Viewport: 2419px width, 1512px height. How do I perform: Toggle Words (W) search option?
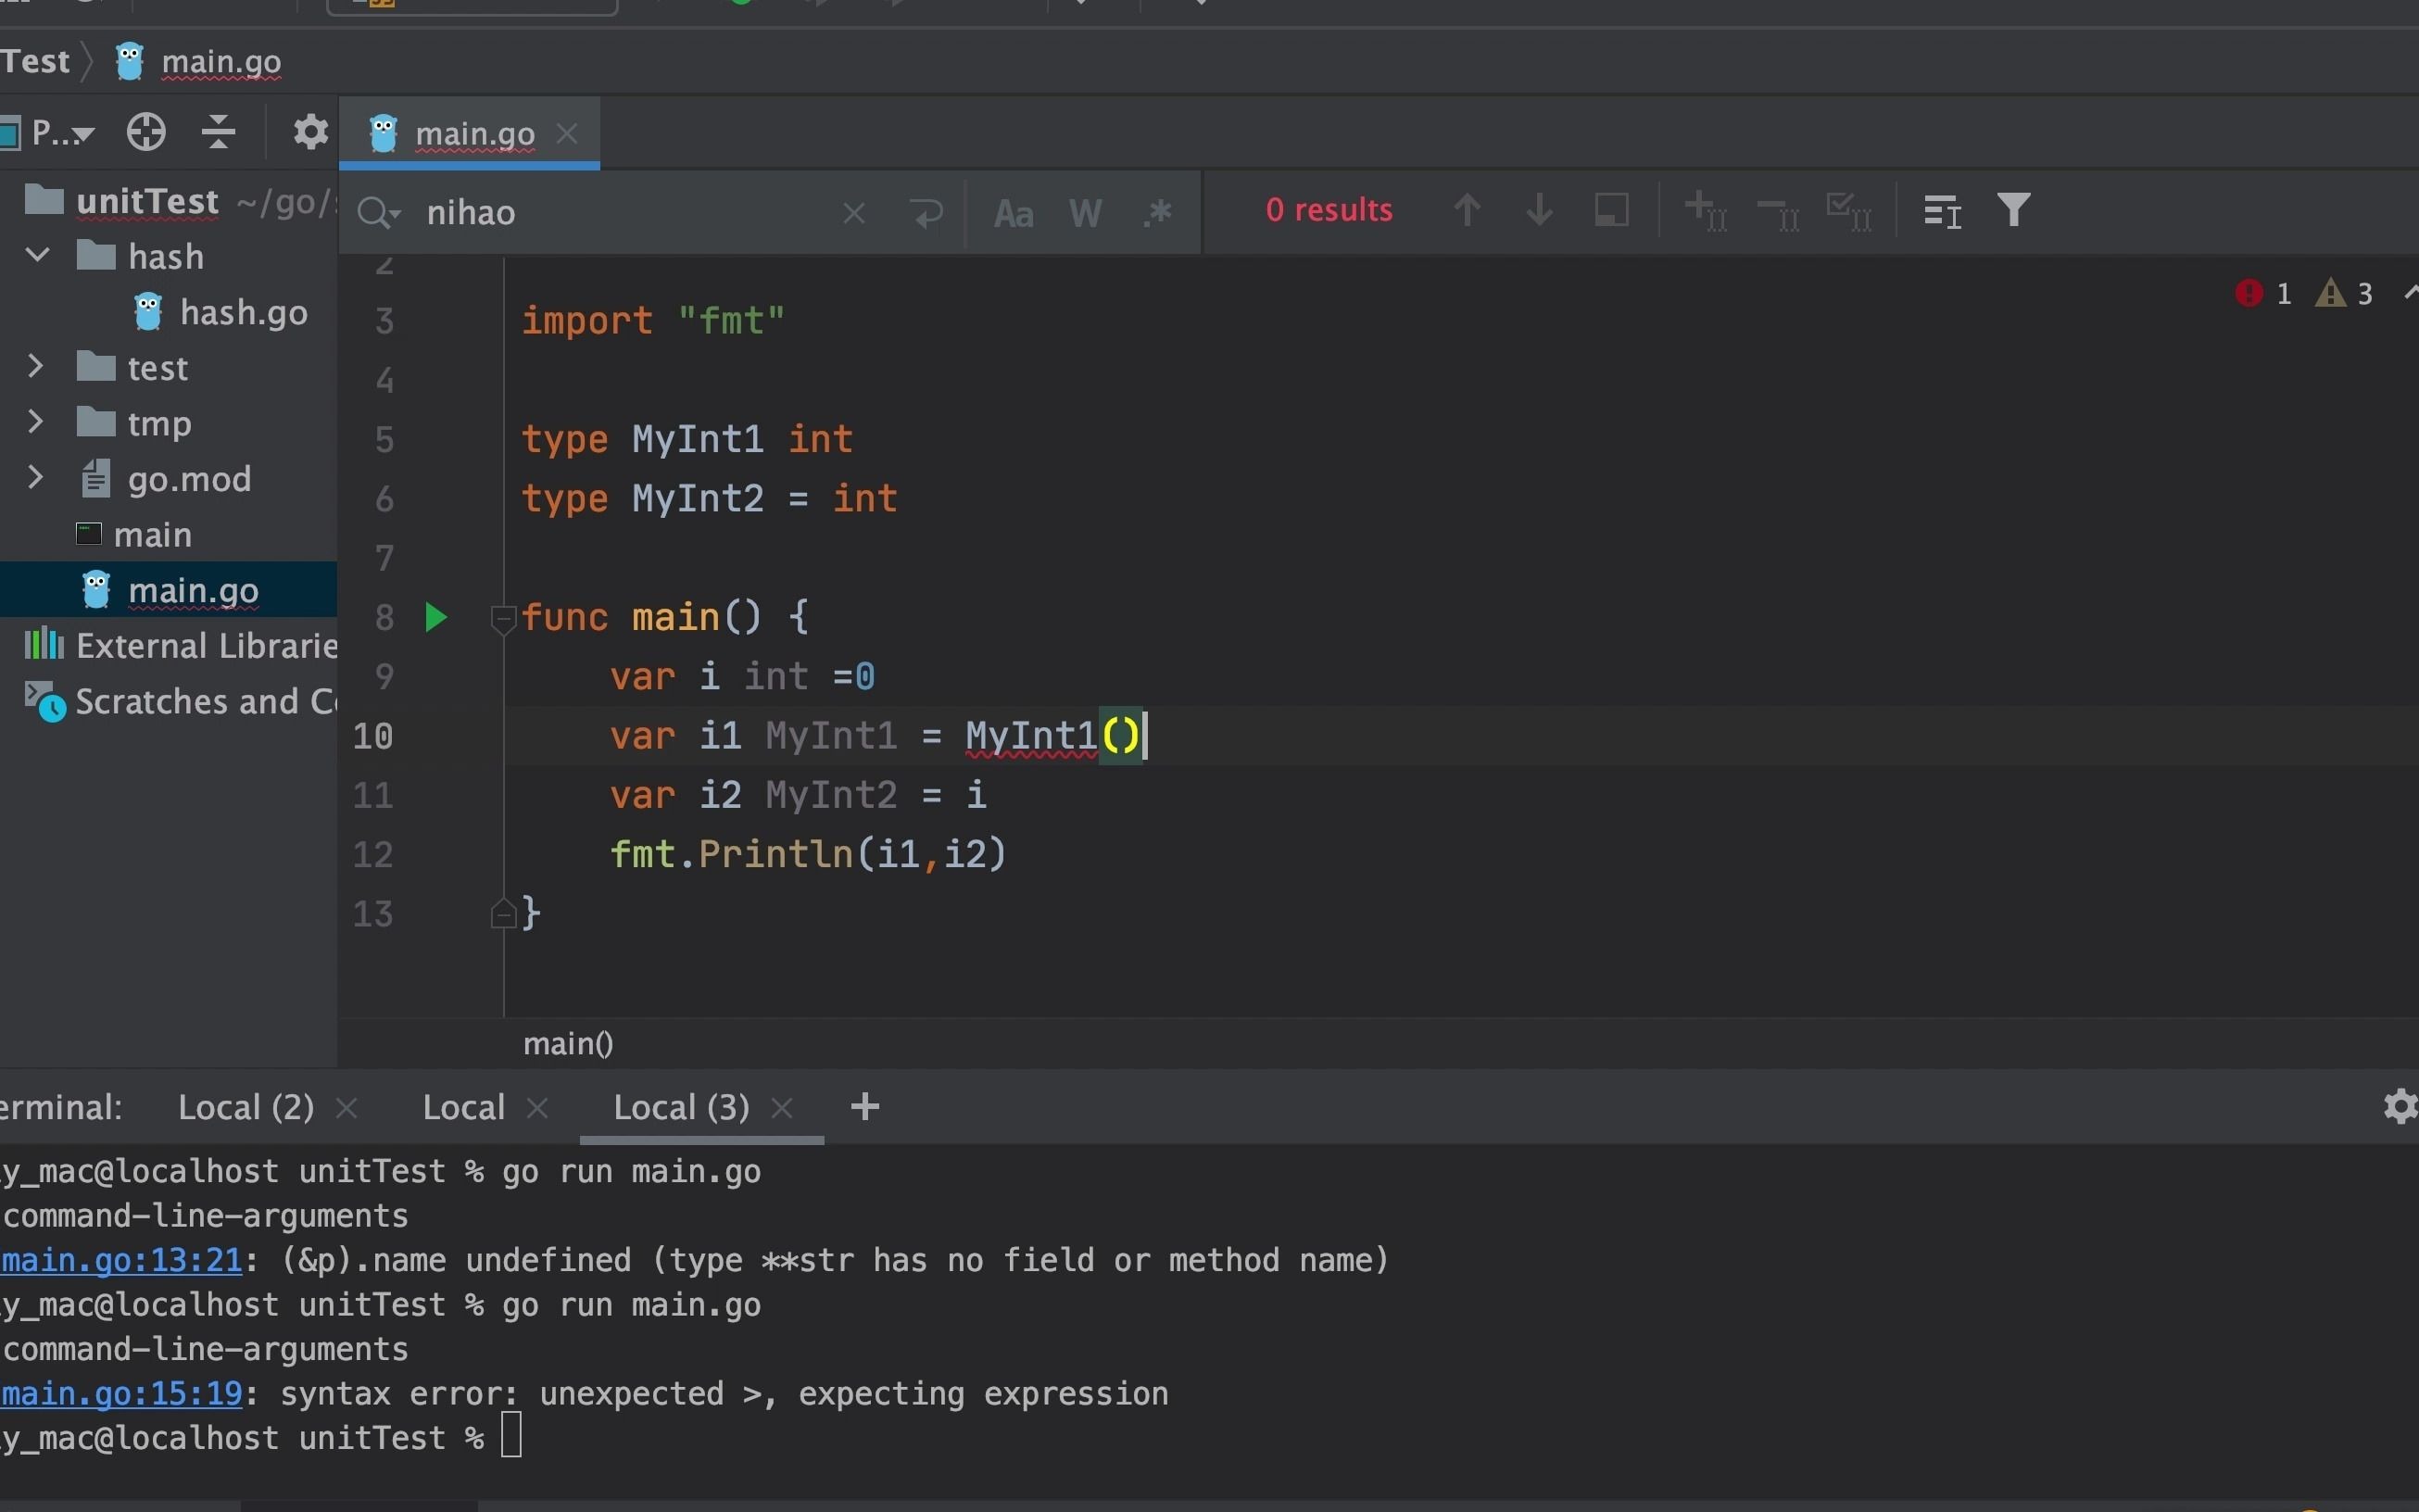click(x=1085, y=213)
